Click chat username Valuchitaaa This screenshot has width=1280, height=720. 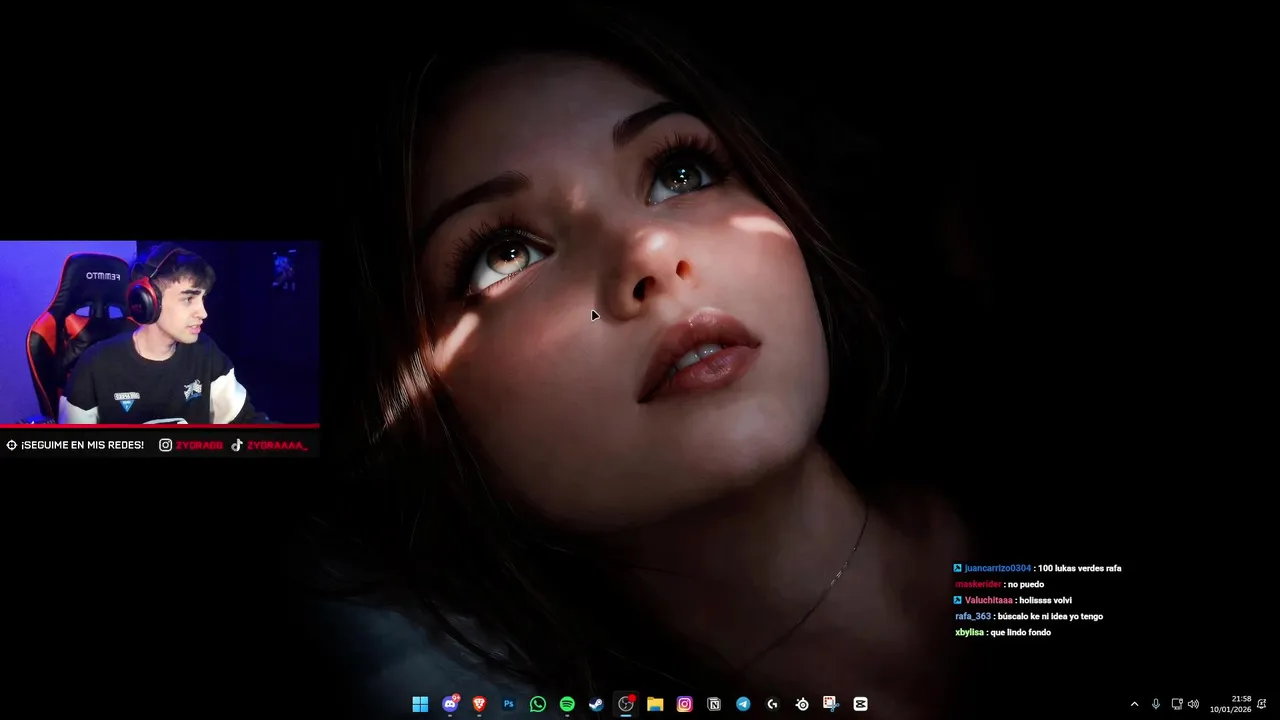(988, 600)
